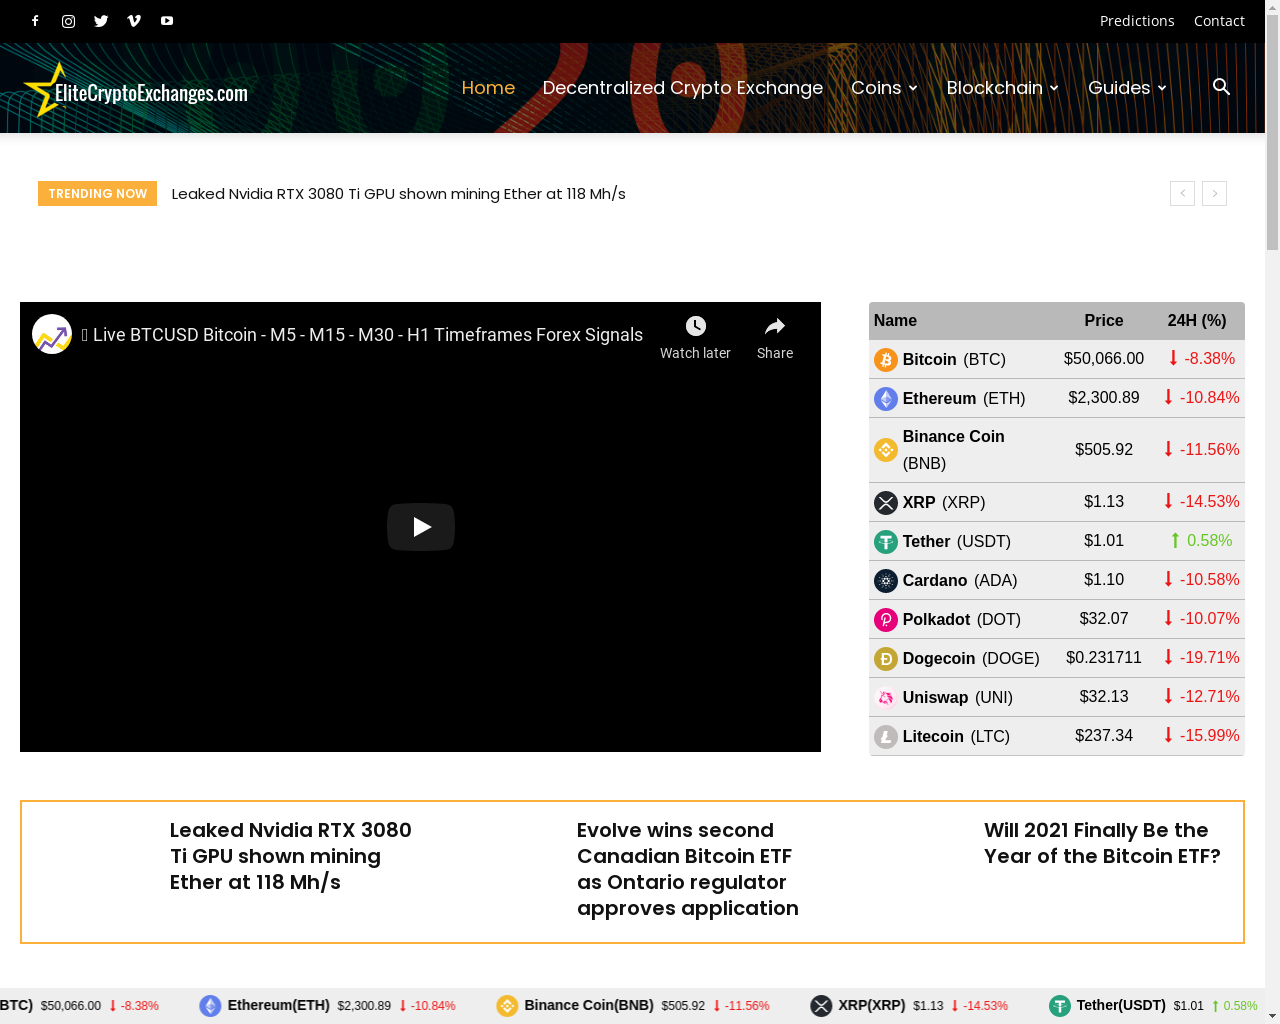This screenshot has width=1280, height=1024.
Task: Click the Polkadot coin icon in table
Action: click(886, 620)
